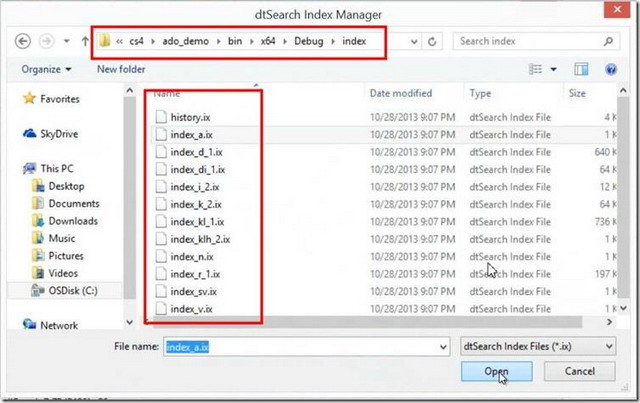Click navigation pane scroll-up arrow
Image resolution: width=640 pixels, height=403 pixels.
pos(130,90)
